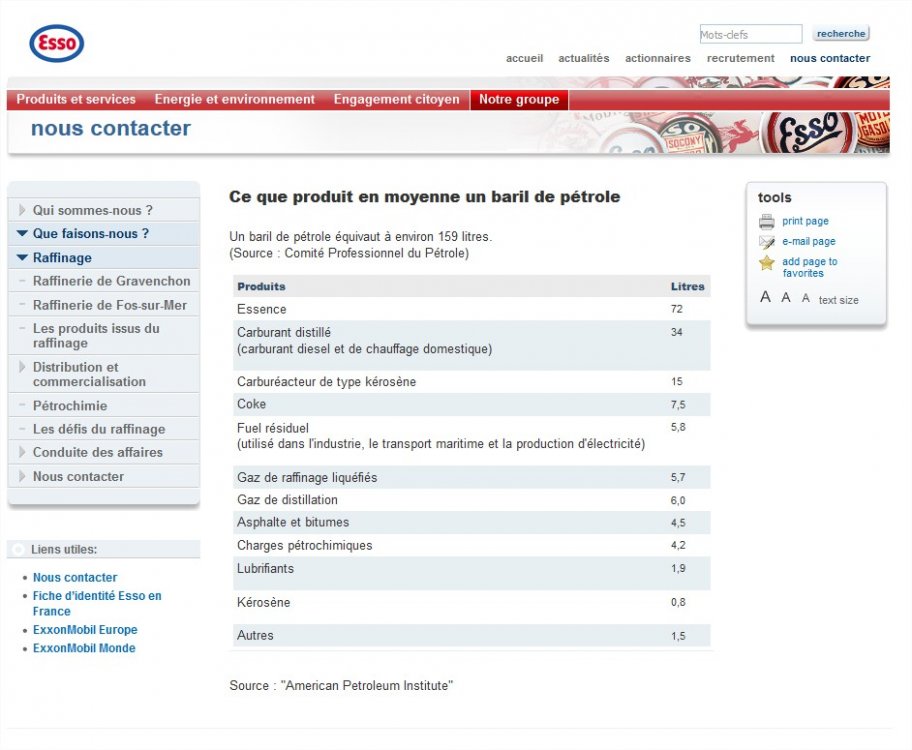Screen dimensions: 912x750
Task: Focus the Mots-clefs search field
Action: 751,34
